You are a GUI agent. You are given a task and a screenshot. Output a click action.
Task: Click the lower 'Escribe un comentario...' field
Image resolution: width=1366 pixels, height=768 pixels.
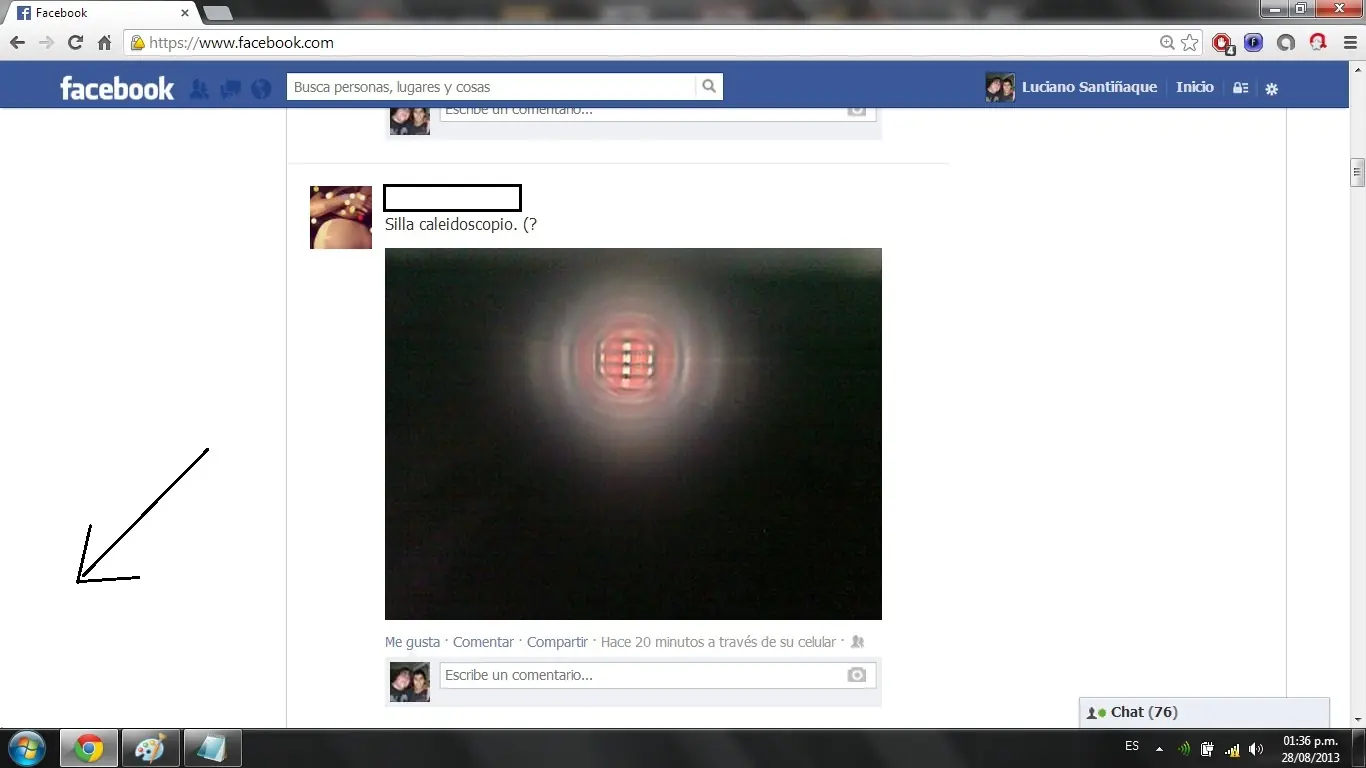[x=658, y=675]
